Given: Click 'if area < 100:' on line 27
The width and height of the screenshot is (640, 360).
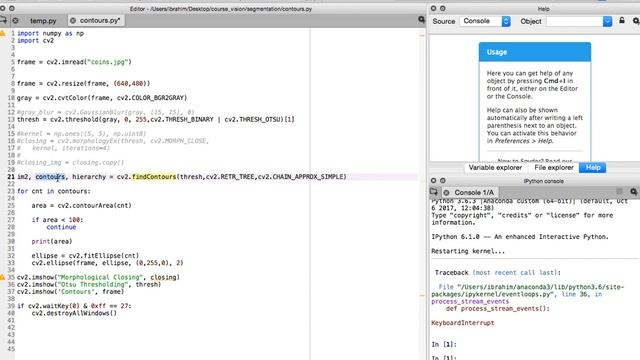Looking at the screenshot, I should tap(58, 220).
